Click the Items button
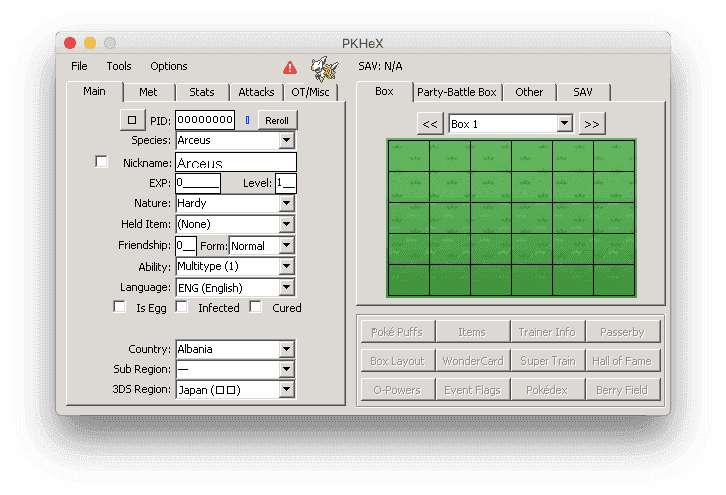This screenshot has height=495, width=726. (472, 332)
